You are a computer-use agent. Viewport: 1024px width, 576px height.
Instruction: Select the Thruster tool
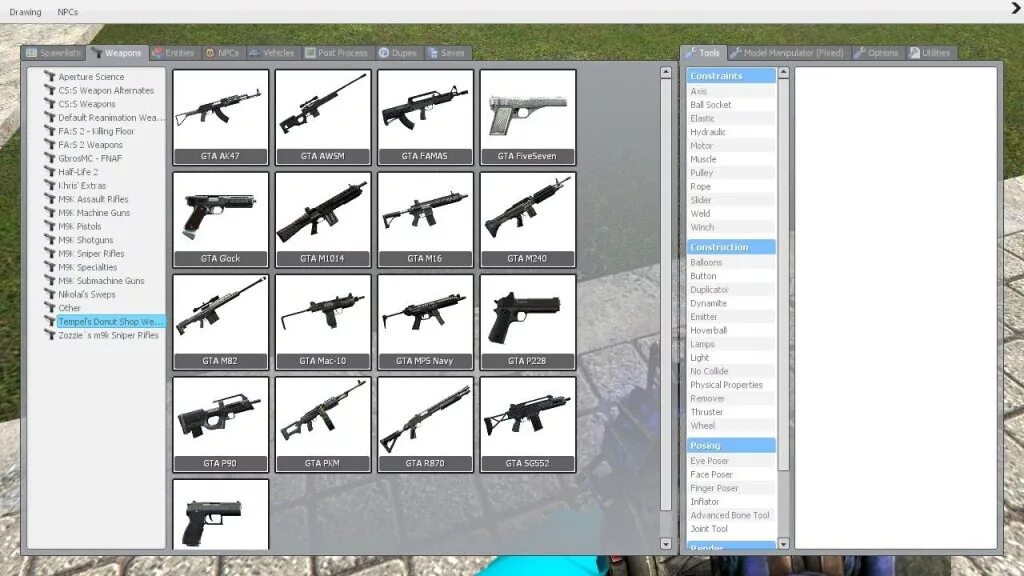click(731, 412)
